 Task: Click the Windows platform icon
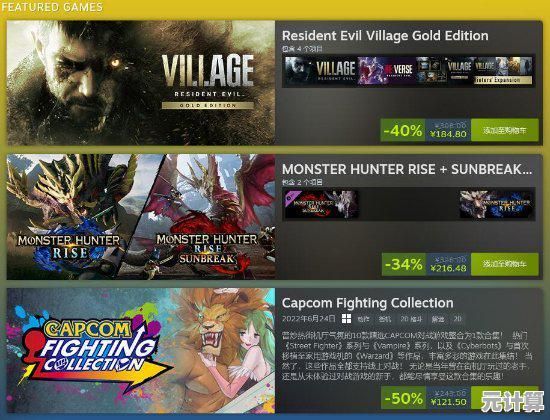point(346,319)
